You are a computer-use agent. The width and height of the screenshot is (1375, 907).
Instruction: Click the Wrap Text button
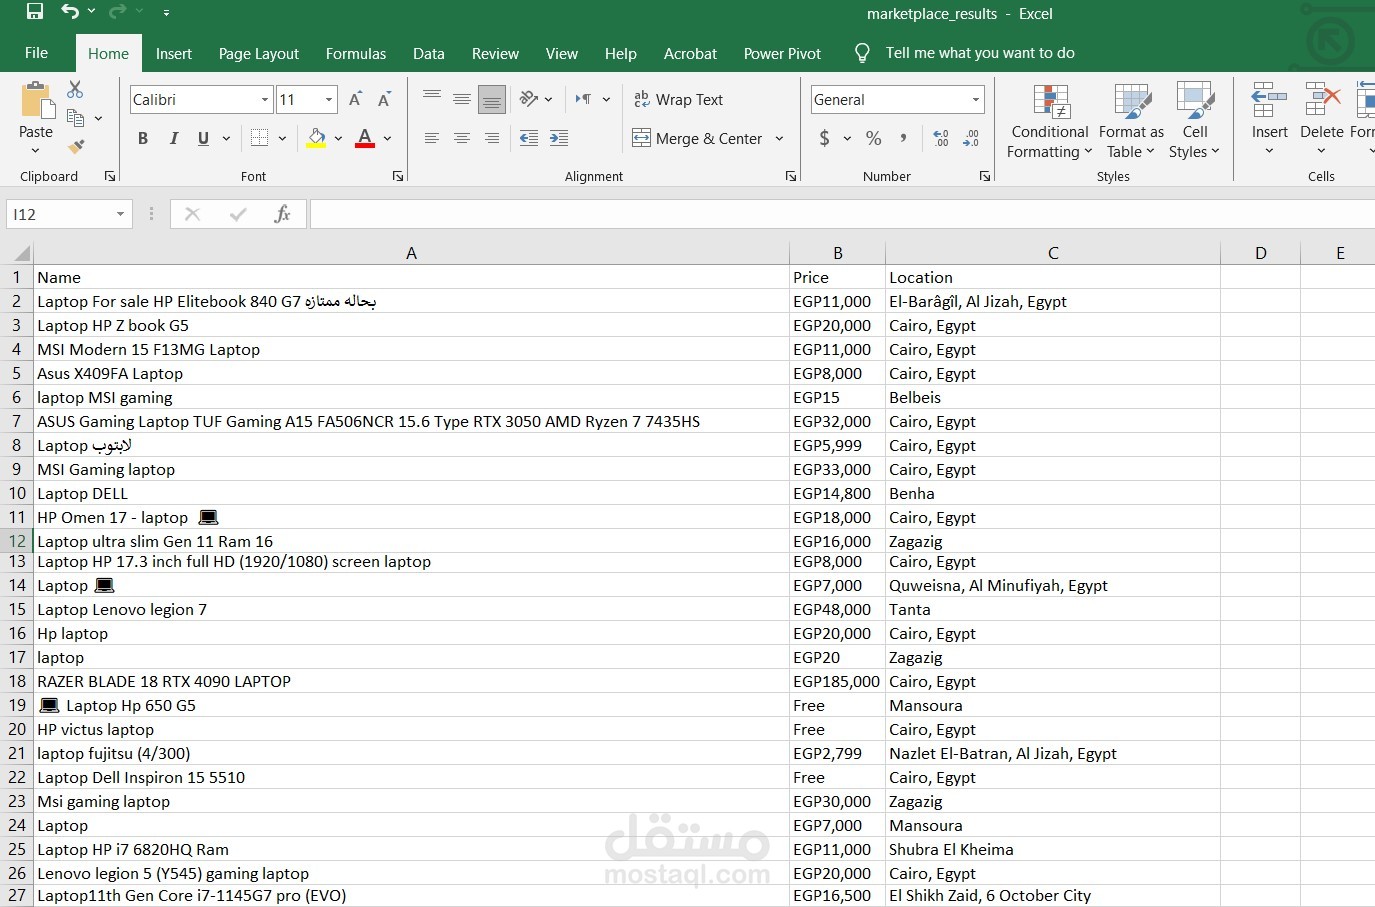[x=678, y=99]
